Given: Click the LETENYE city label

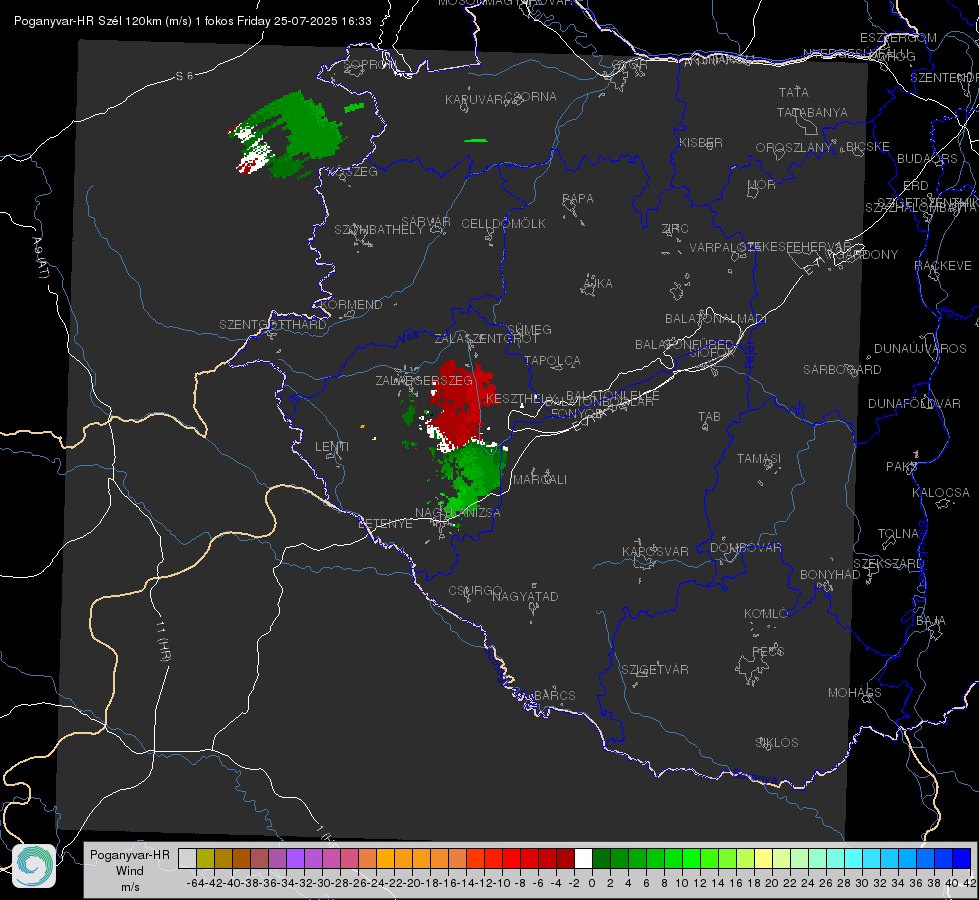Looking at the screenshot, I should [x=385, y=523].
